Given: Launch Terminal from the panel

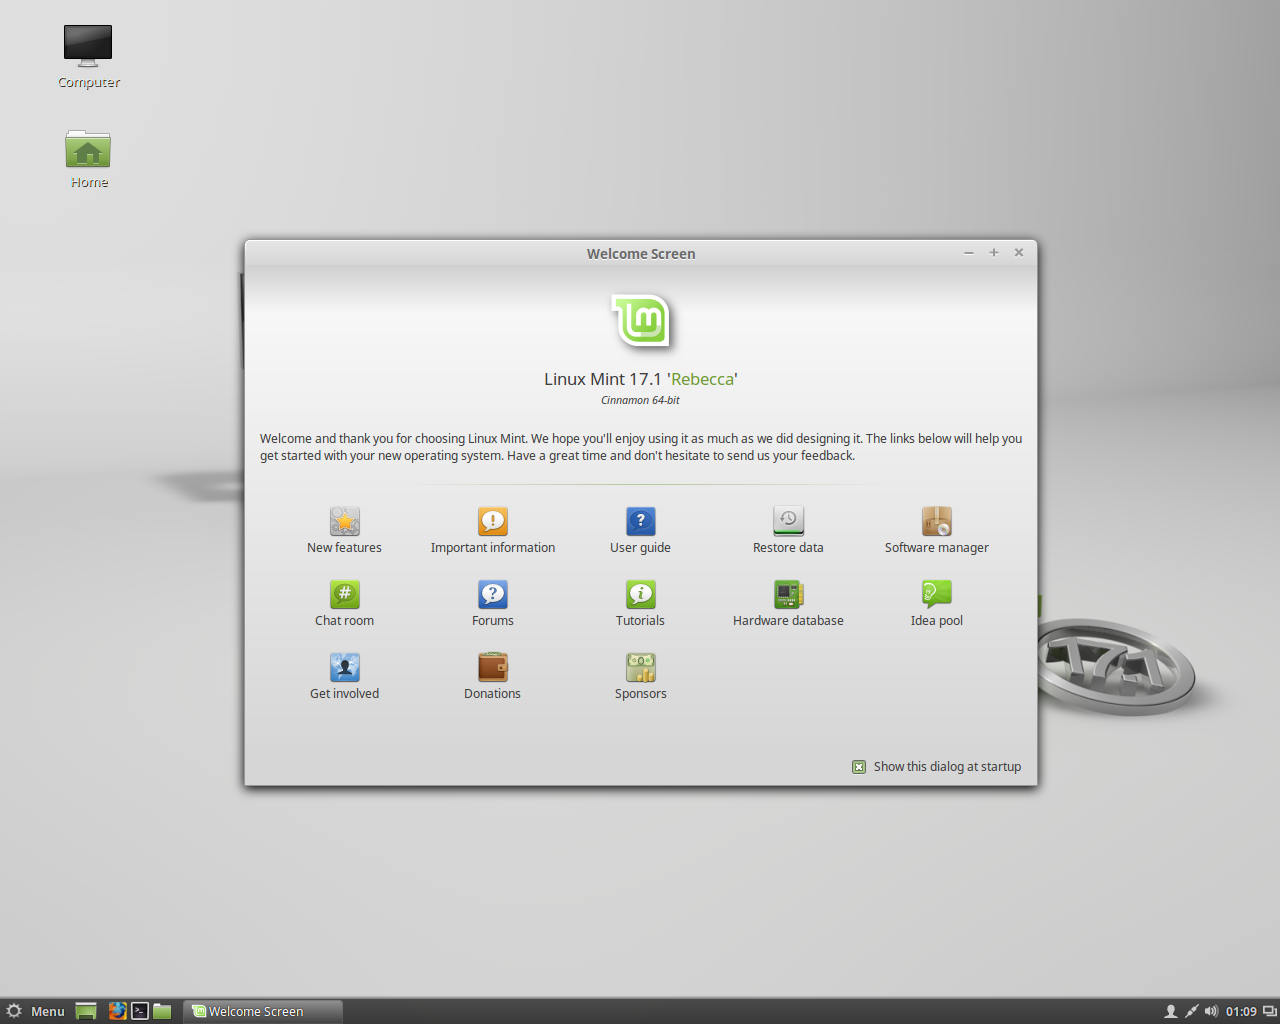Looking at the screenshot, I should (140, 1011).
